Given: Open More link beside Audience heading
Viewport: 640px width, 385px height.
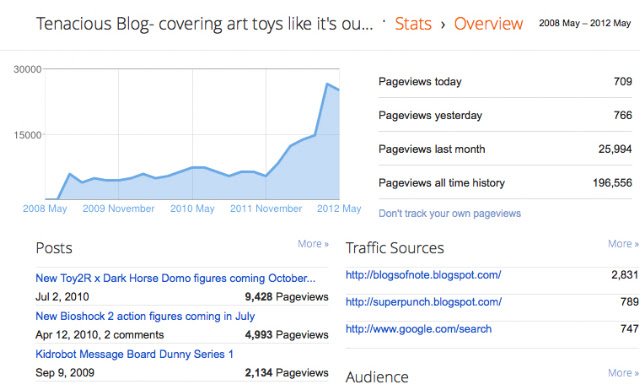Looking at the screenshot, I should point(623,373).
